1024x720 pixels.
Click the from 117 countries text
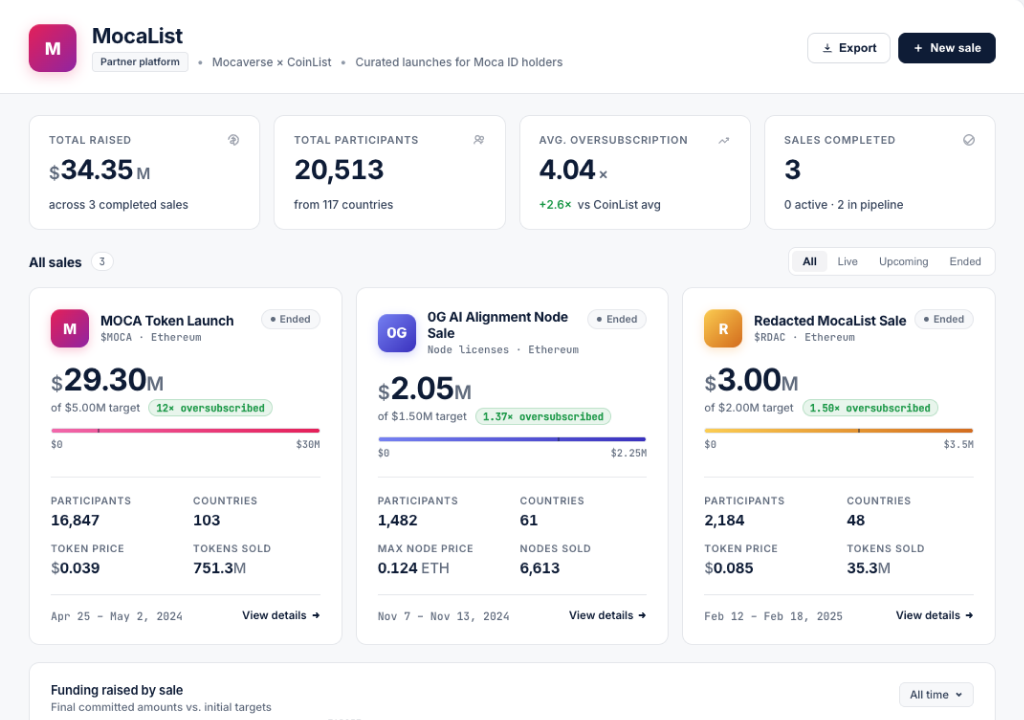coord(344,205)
